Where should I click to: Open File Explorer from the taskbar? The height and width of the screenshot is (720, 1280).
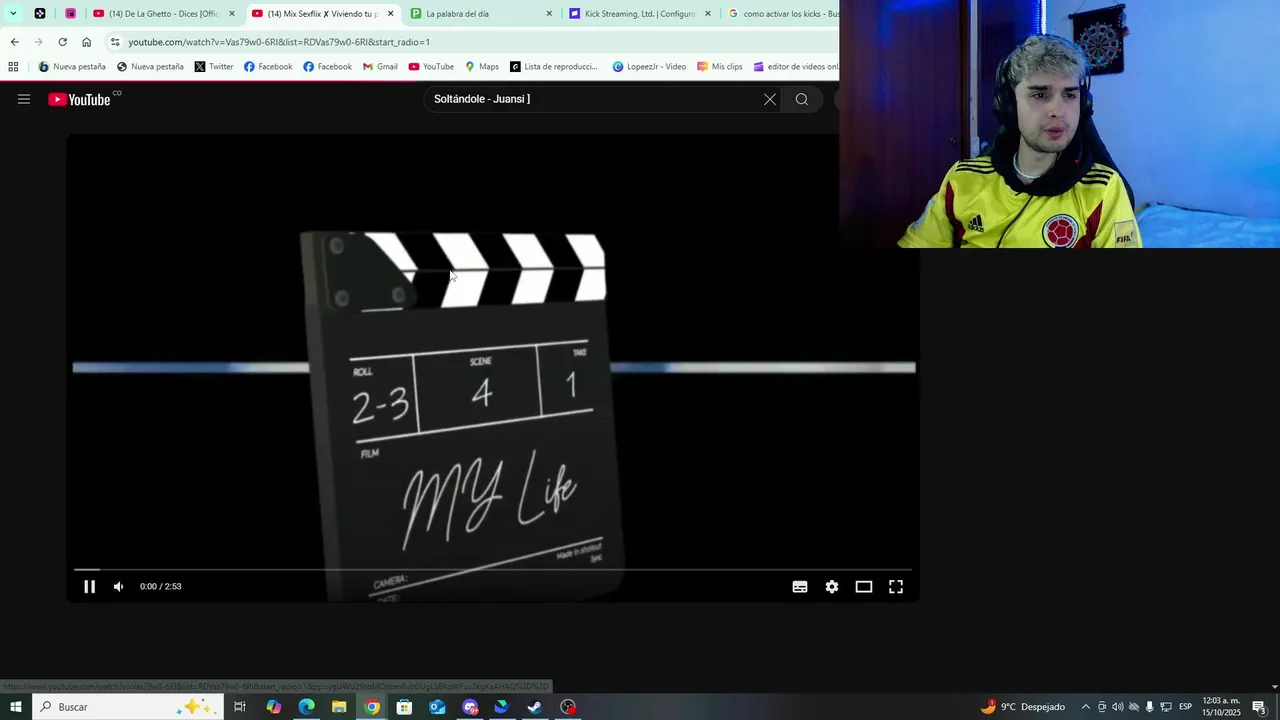coord(339,707)
